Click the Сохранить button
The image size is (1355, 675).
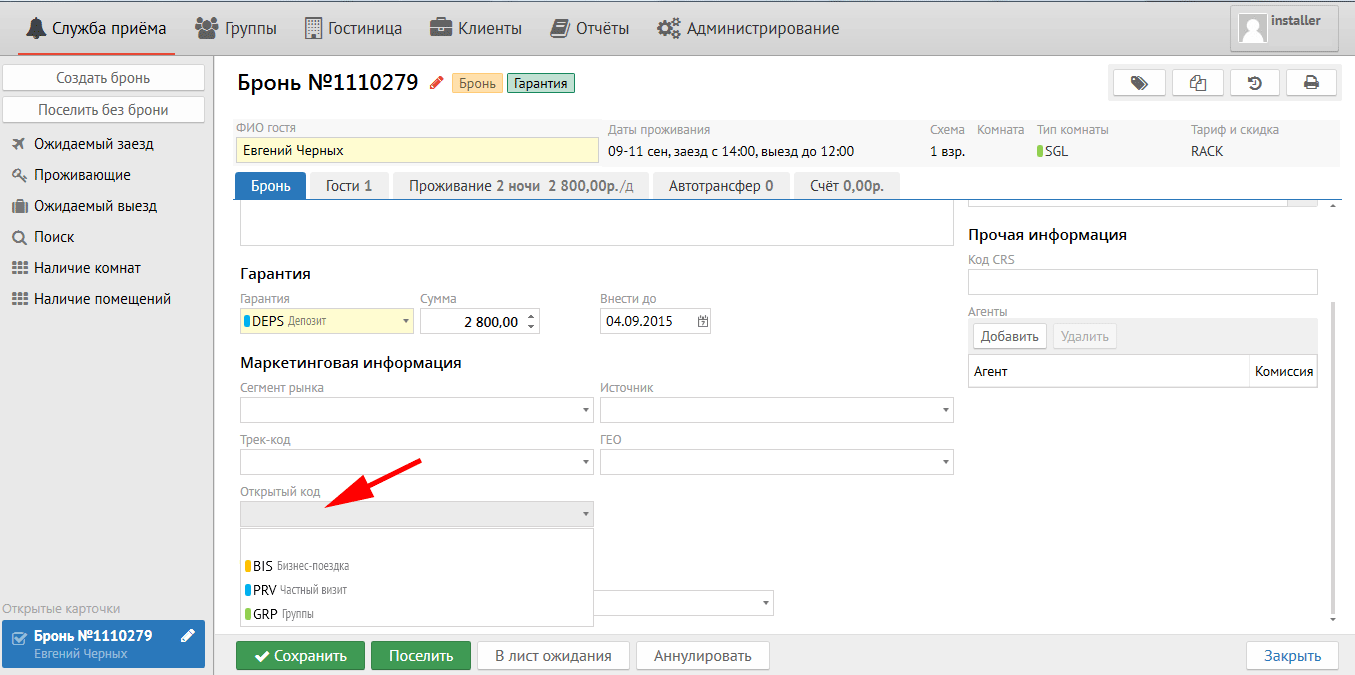tap(300, 656)
